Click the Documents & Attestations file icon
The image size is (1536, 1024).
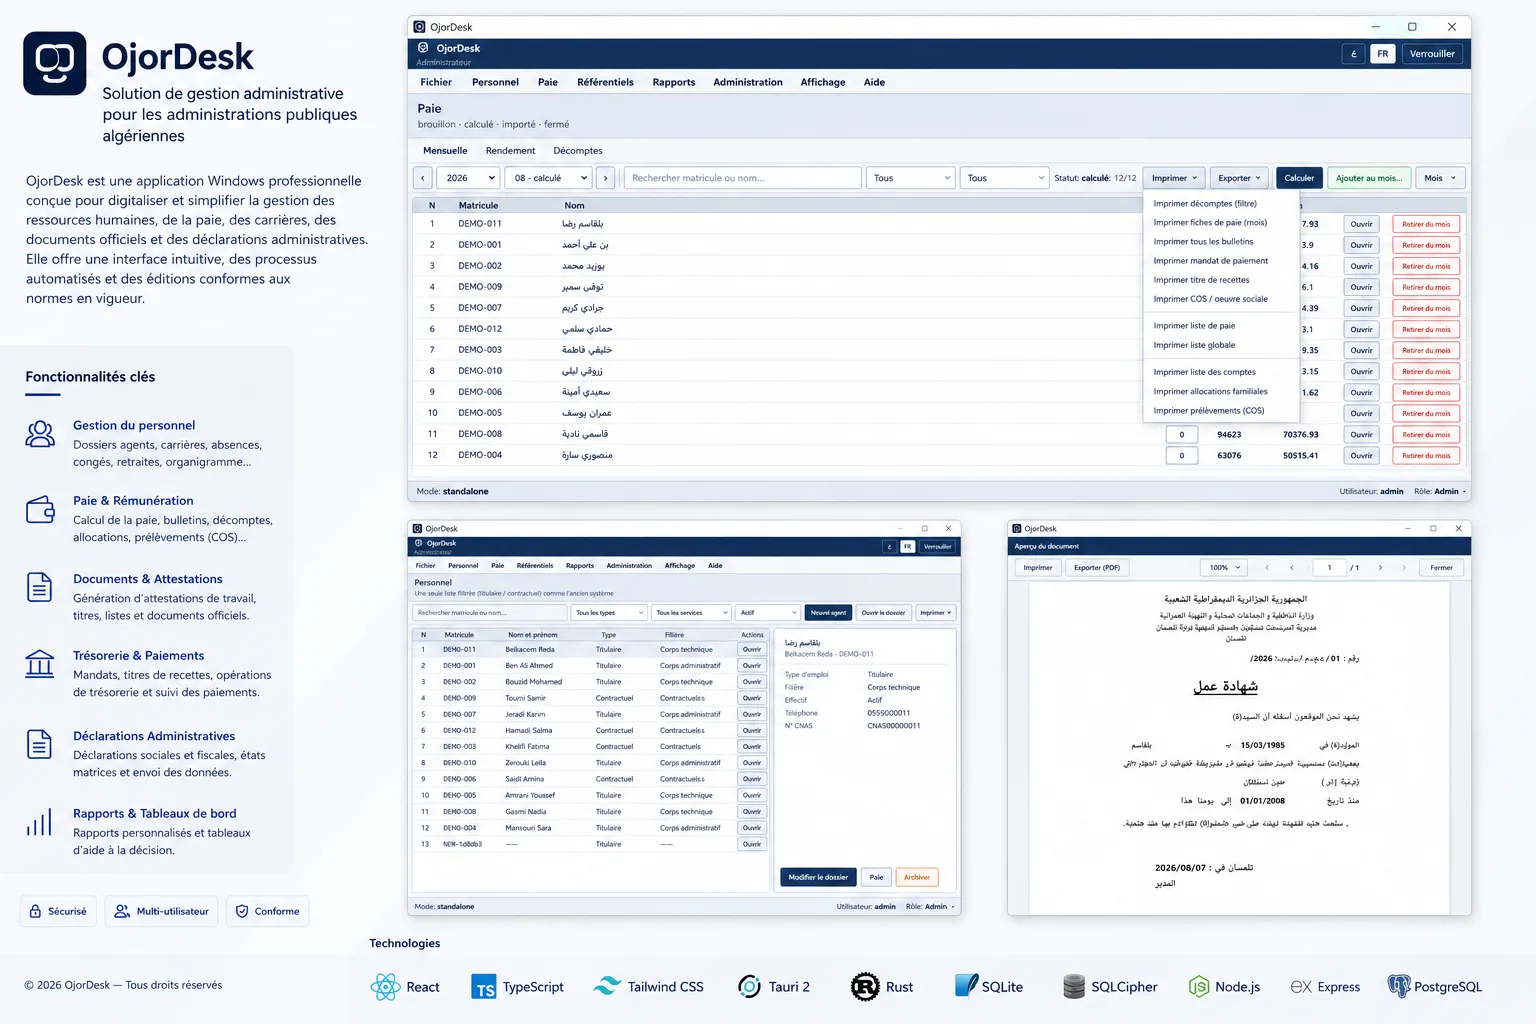[39, 587]
